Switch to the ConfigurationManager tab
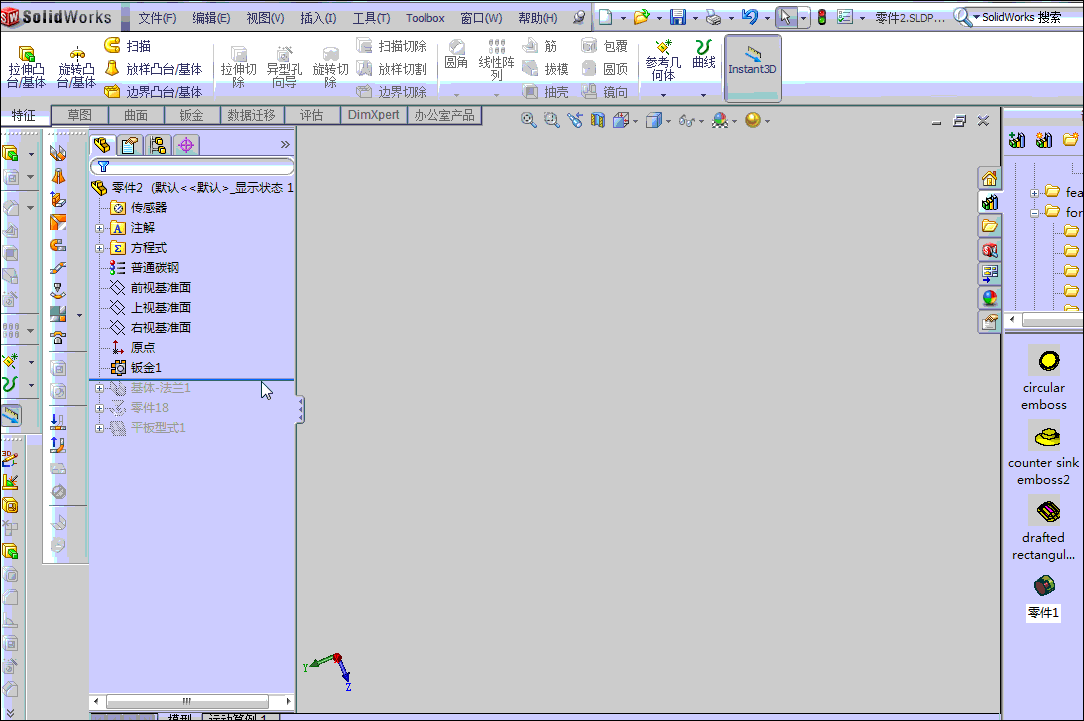 (x=158, y=144)
